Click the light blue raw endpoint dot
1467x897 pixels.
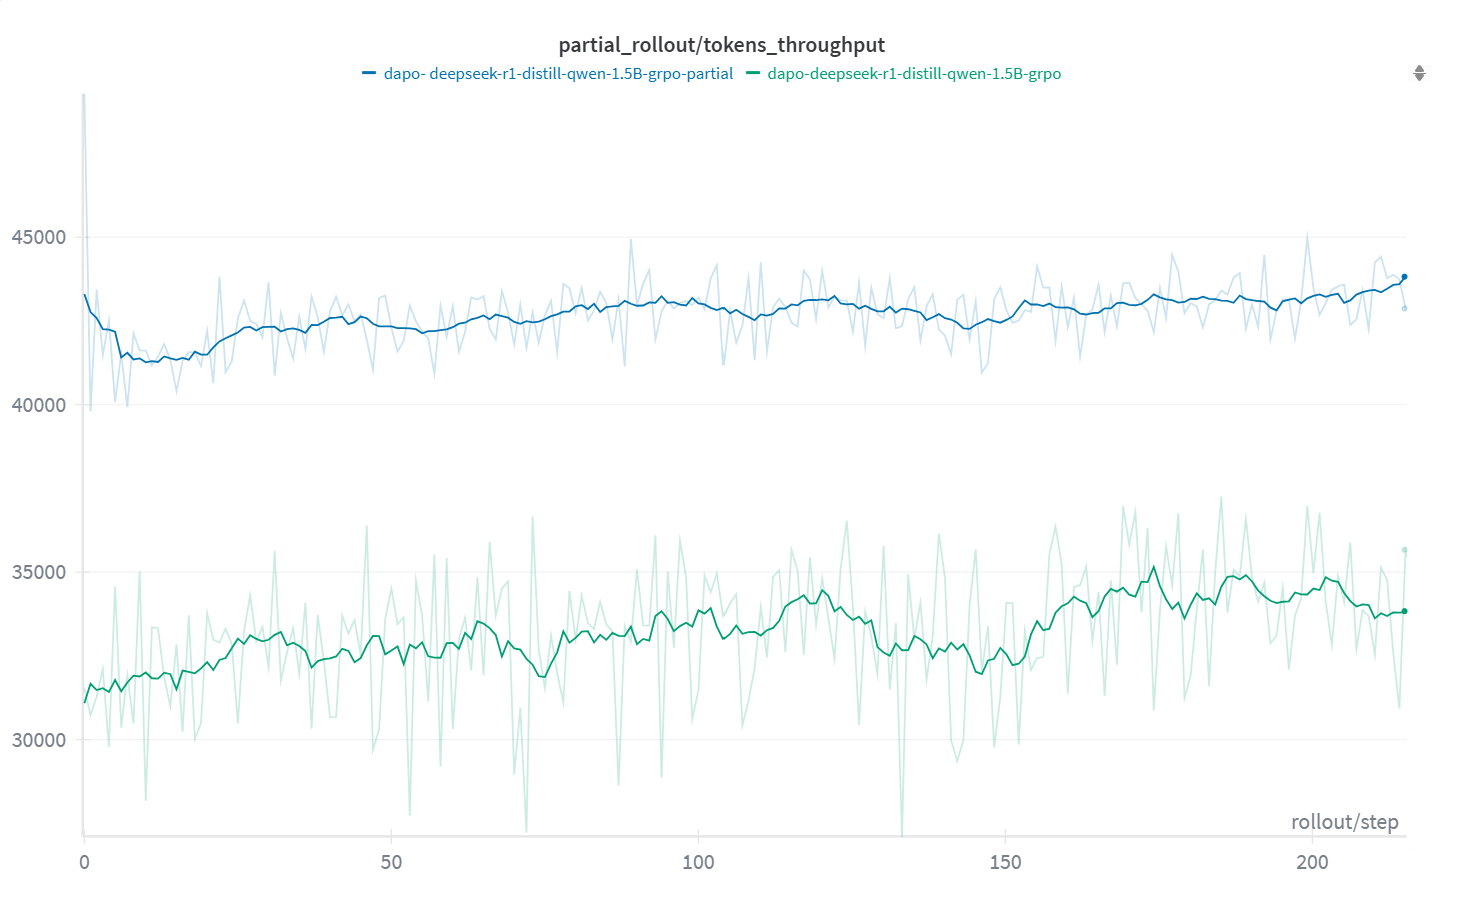1404,308
